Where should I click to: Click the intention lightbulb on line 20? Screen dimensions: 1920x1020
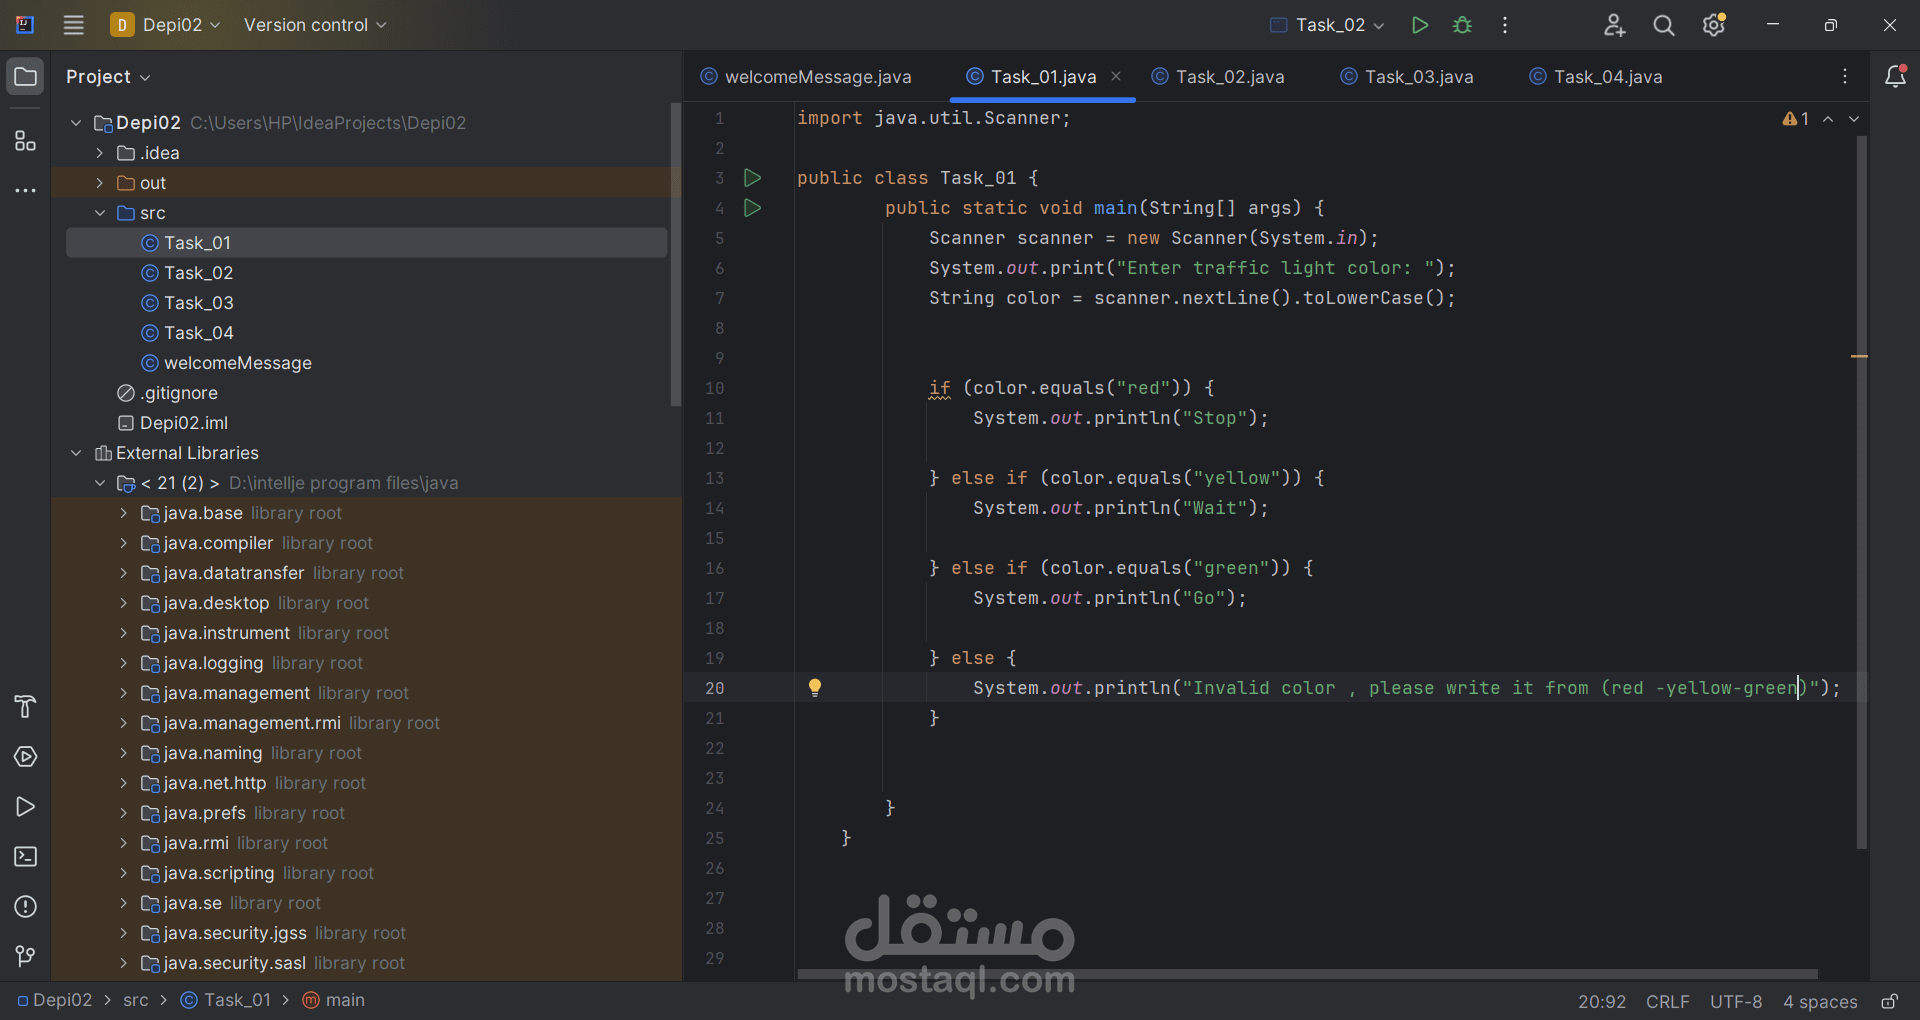pyautogui.click(x=815, y=687)
